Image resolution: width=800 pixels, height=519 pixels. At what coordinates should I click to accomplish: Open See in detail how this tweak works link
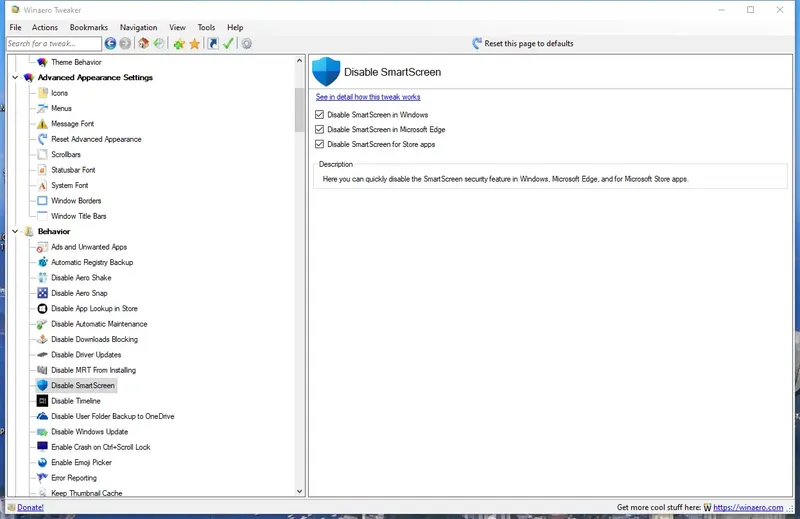368,97
